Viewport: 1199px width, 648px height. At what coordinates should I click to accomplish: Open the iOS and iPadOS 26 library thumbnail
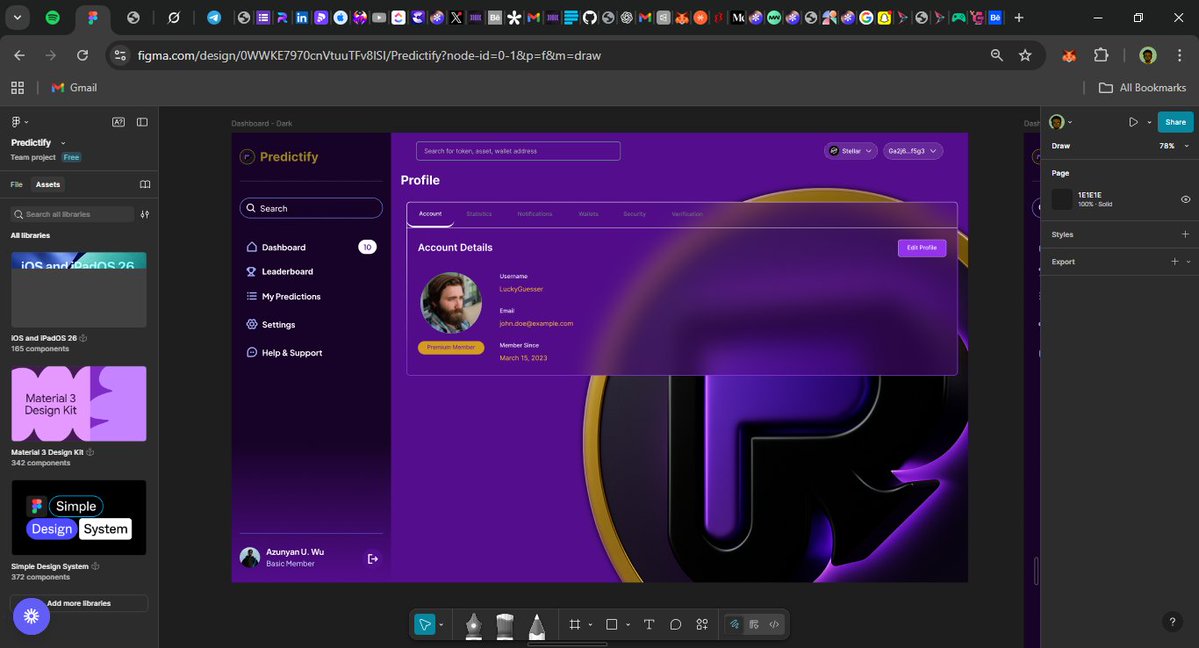click(x=79, y=290)
